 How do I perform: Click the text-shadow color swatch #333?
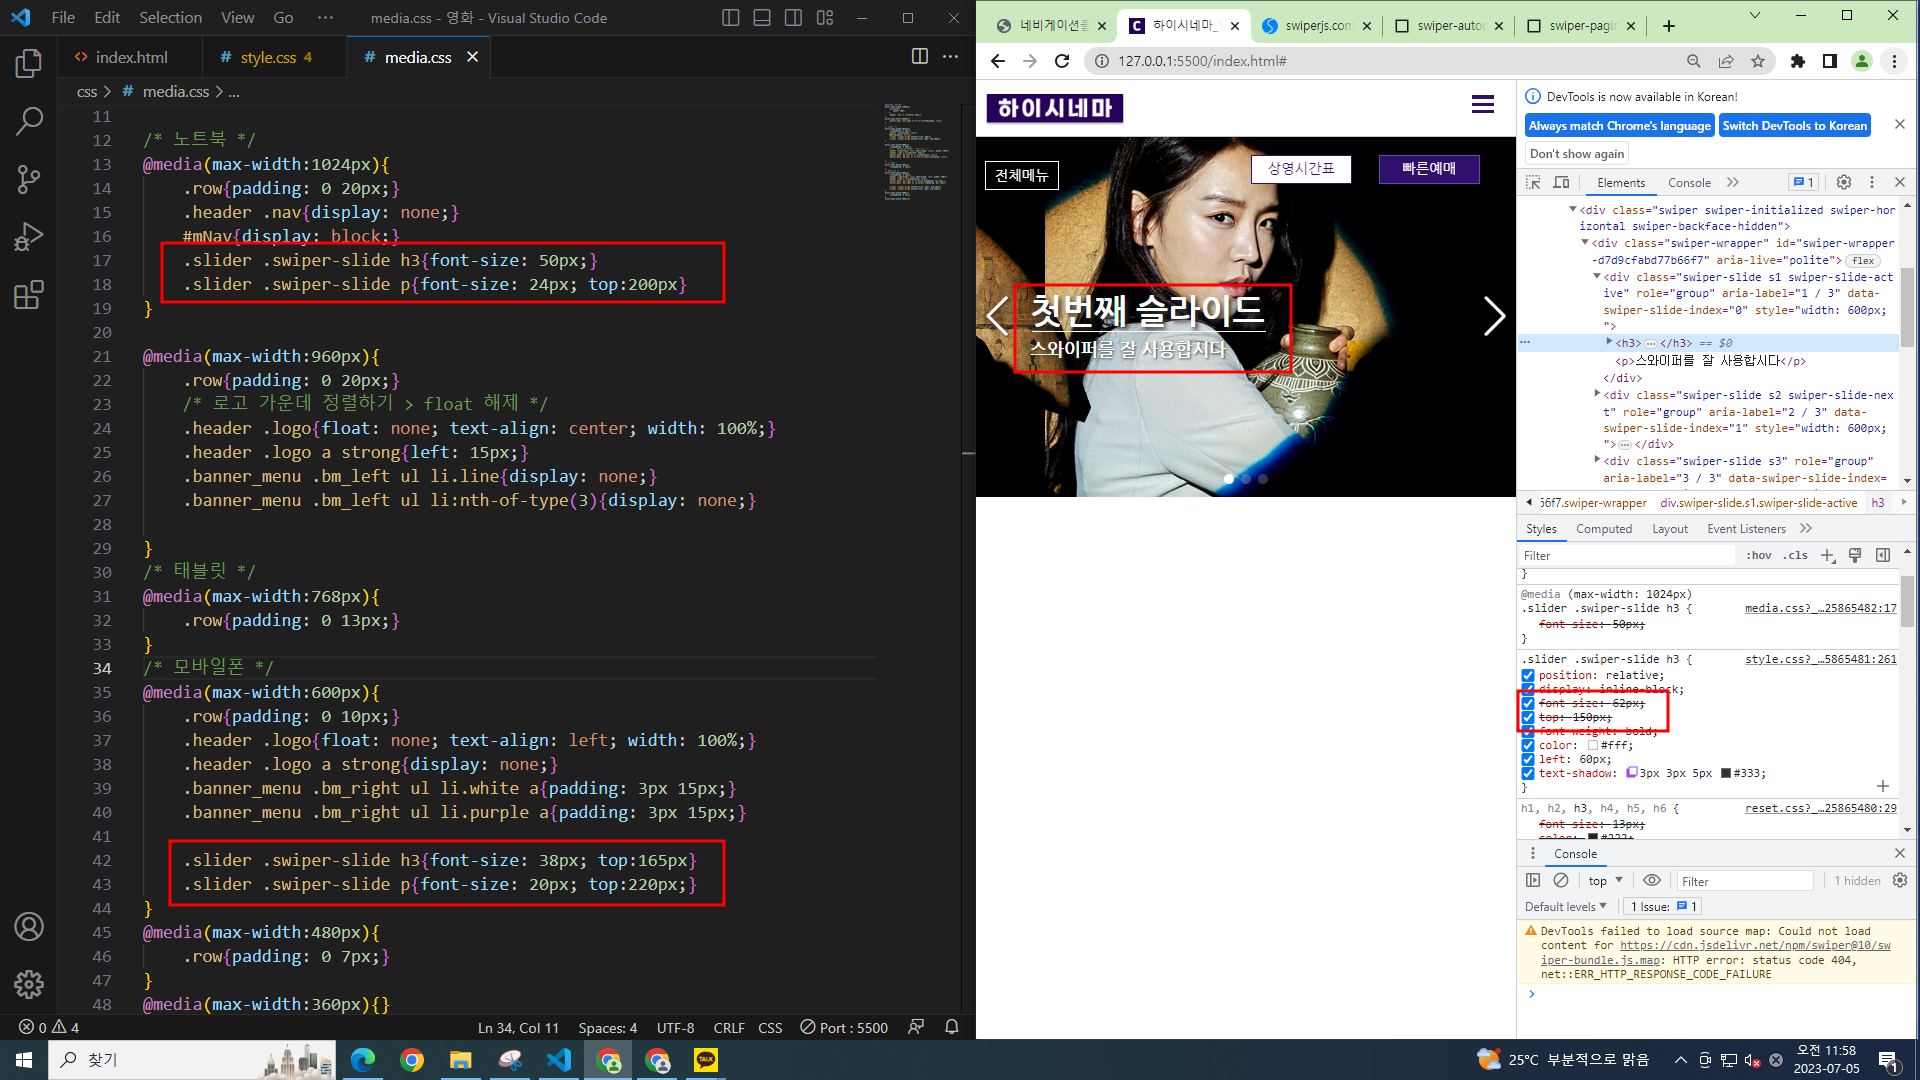(1725, 773)
